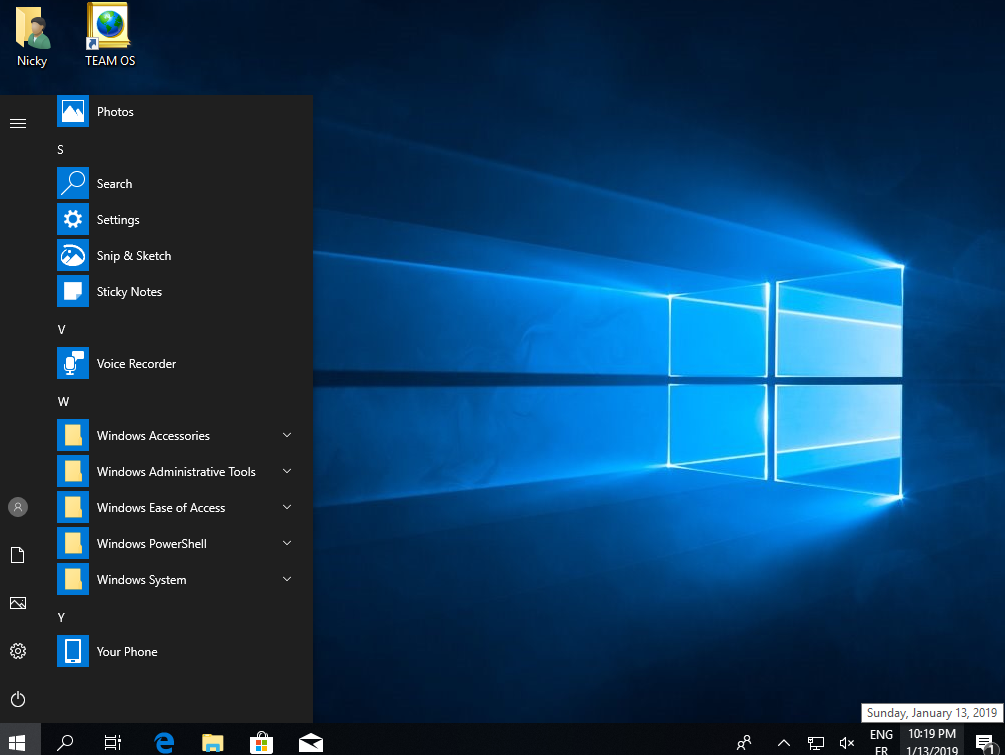Click the Windows Start button
The width and height of the screenshot is (1005, 755).
(17, 743)
